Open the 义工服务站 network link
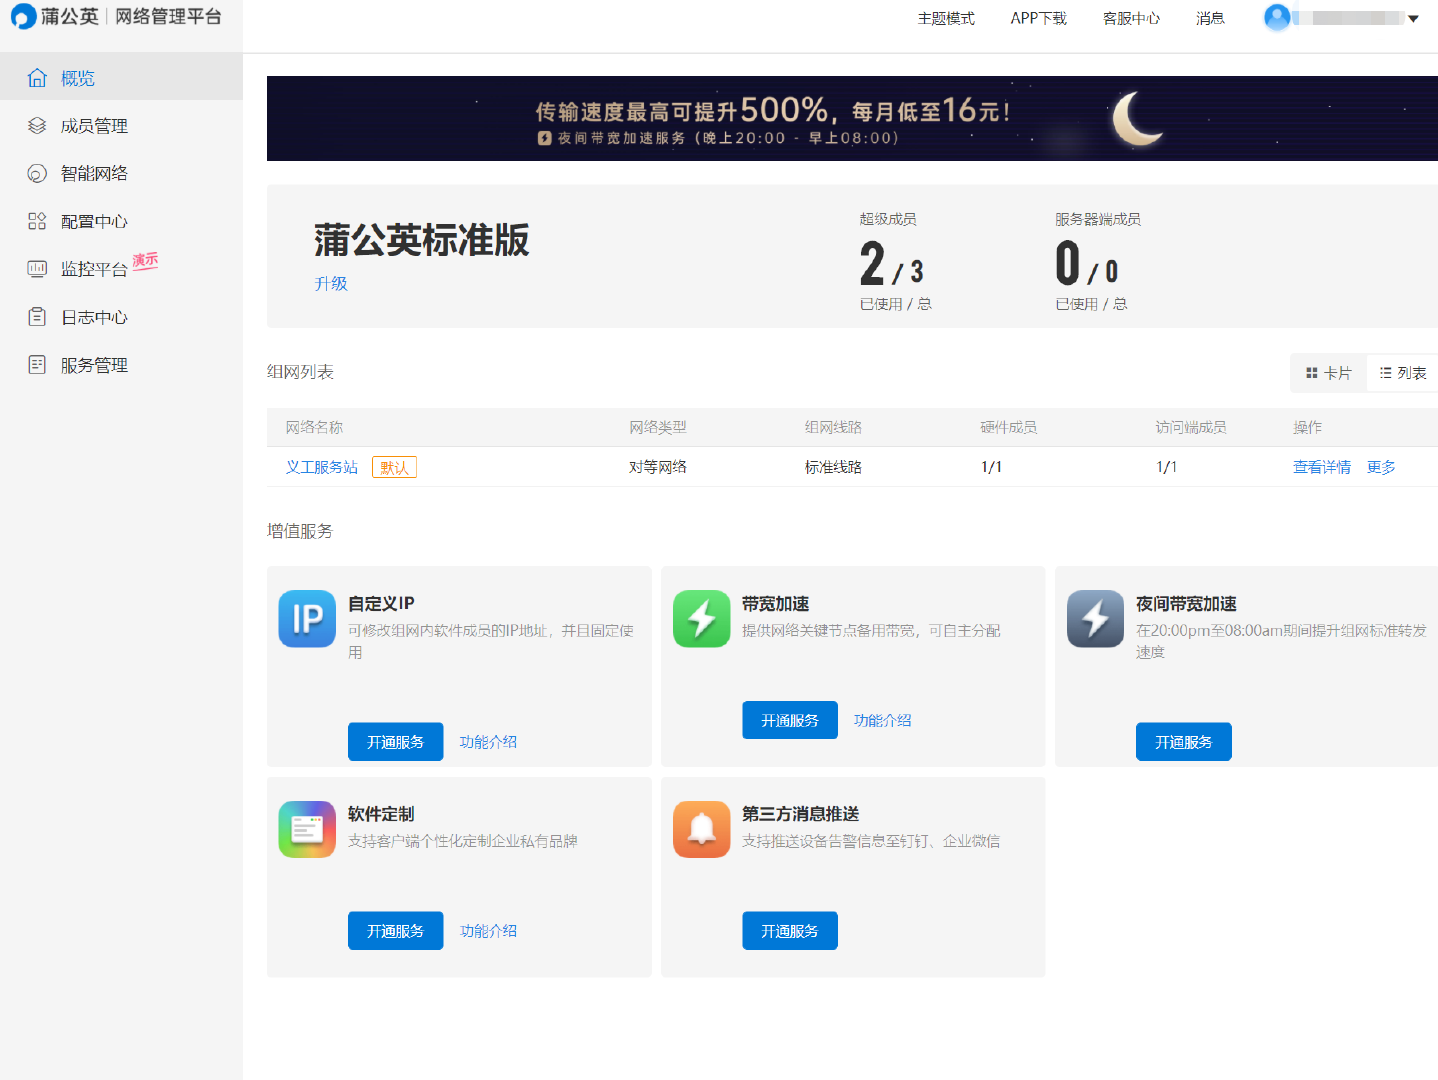Viewport: 1438px width, 1080px height. (322, 467)
